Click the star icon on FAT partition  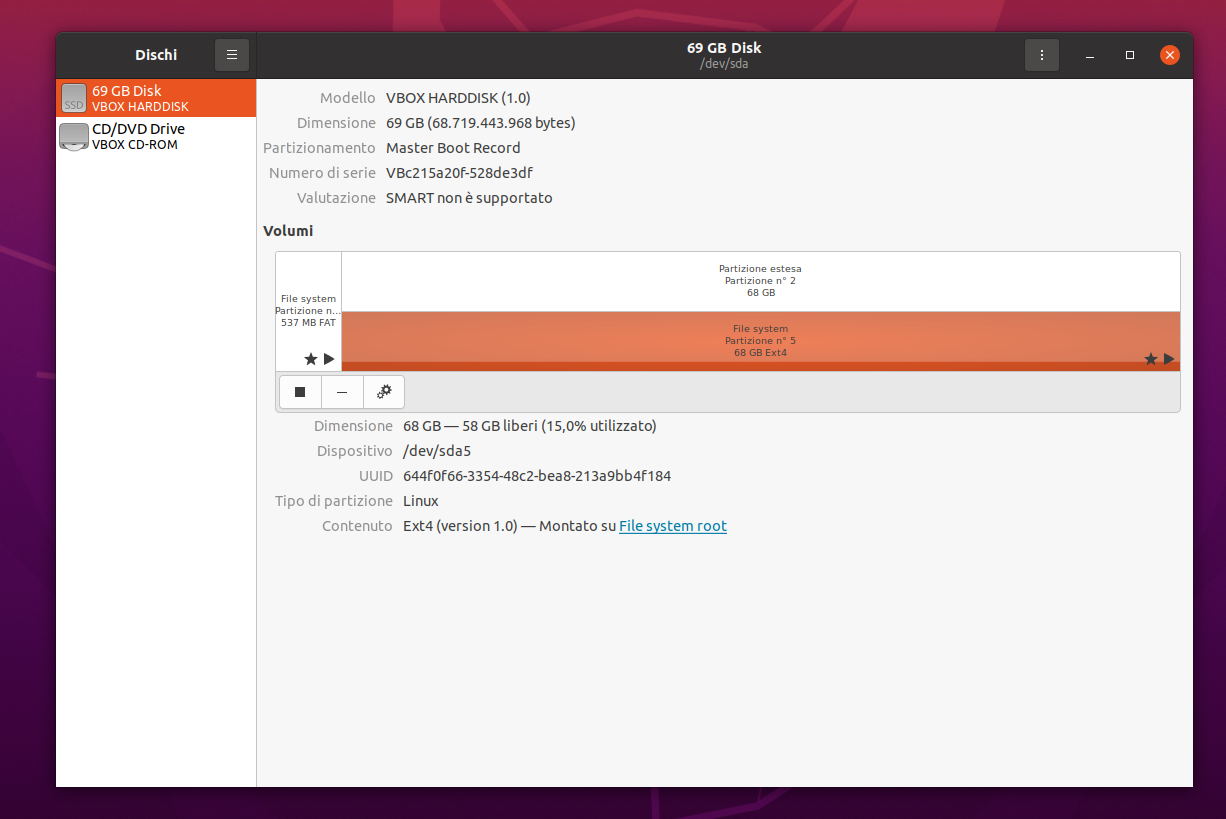311,359
